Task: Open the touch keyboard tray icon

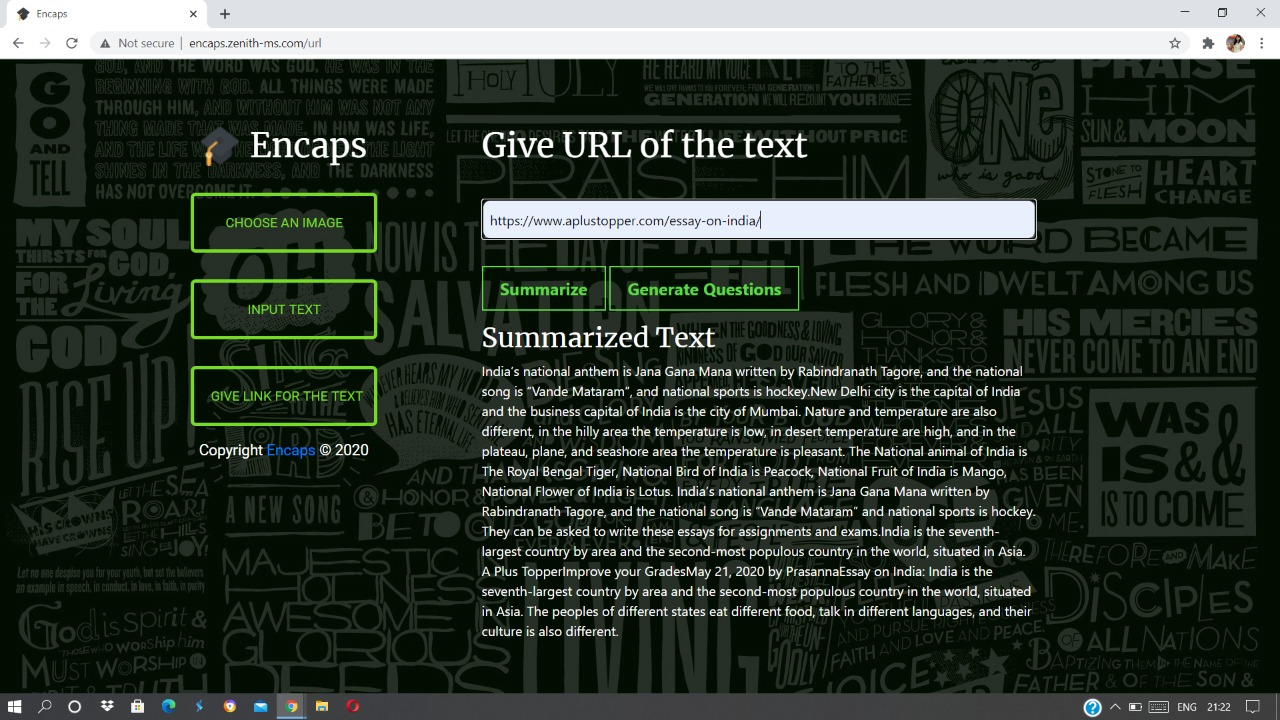Action: click(1159, 707)
